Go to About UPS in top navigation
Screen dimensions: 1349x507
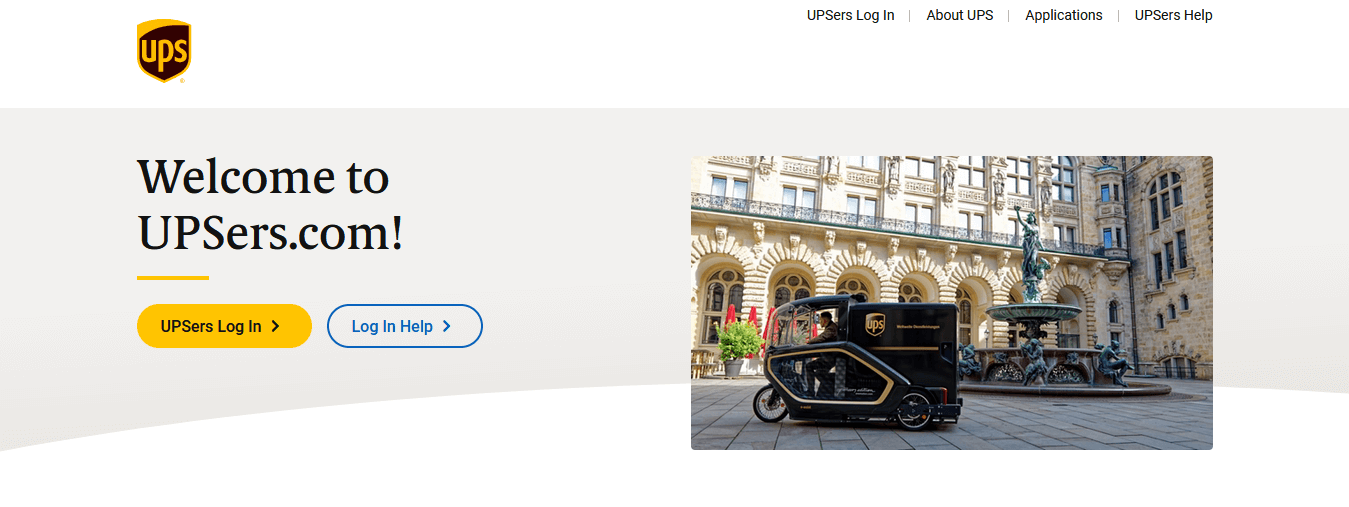960,15
